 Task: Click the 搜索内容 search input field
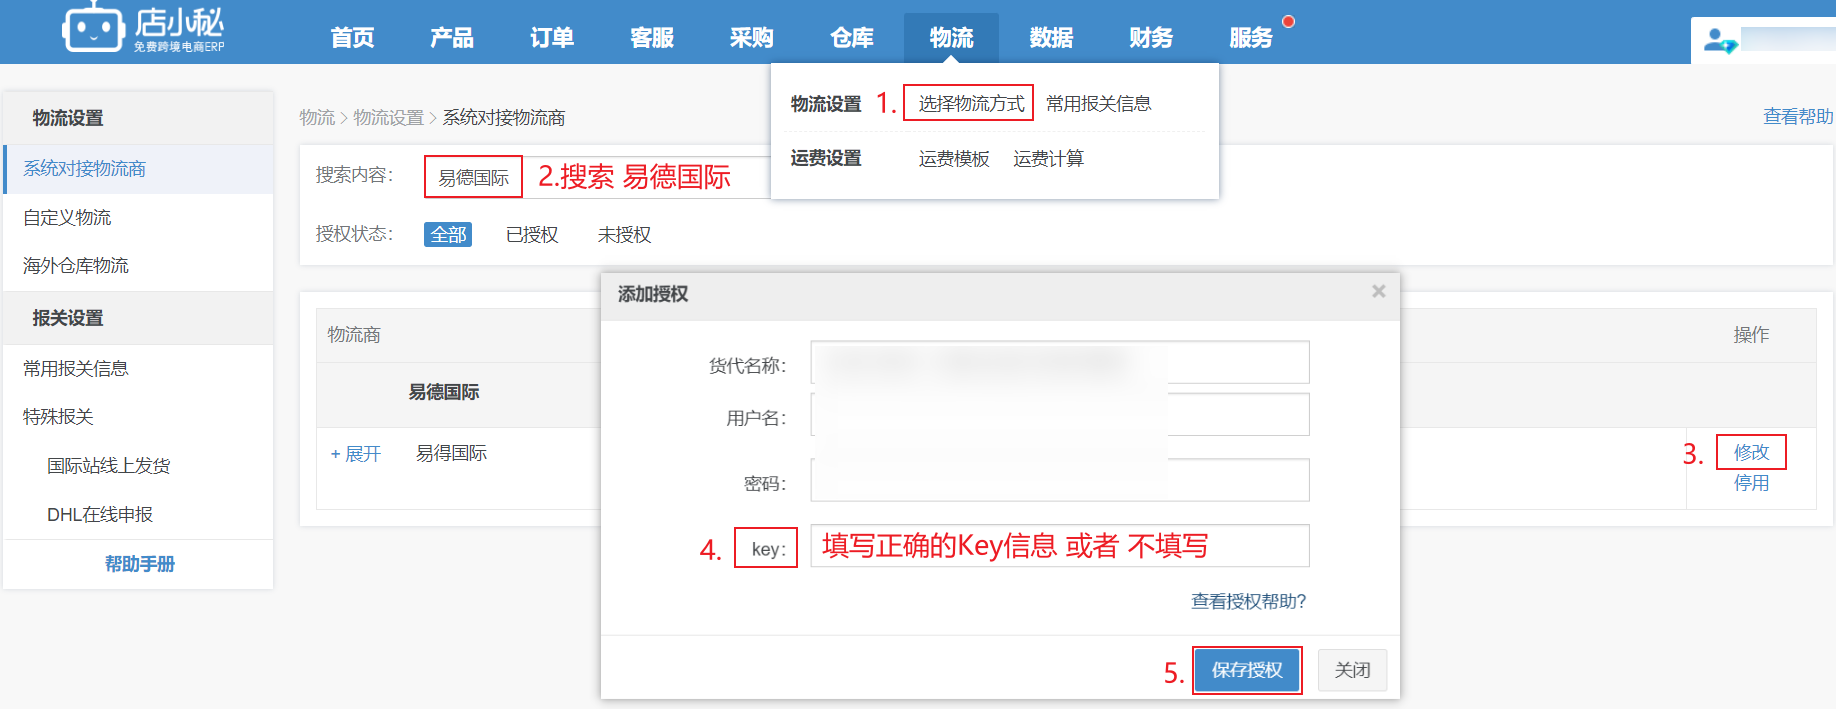597,177
